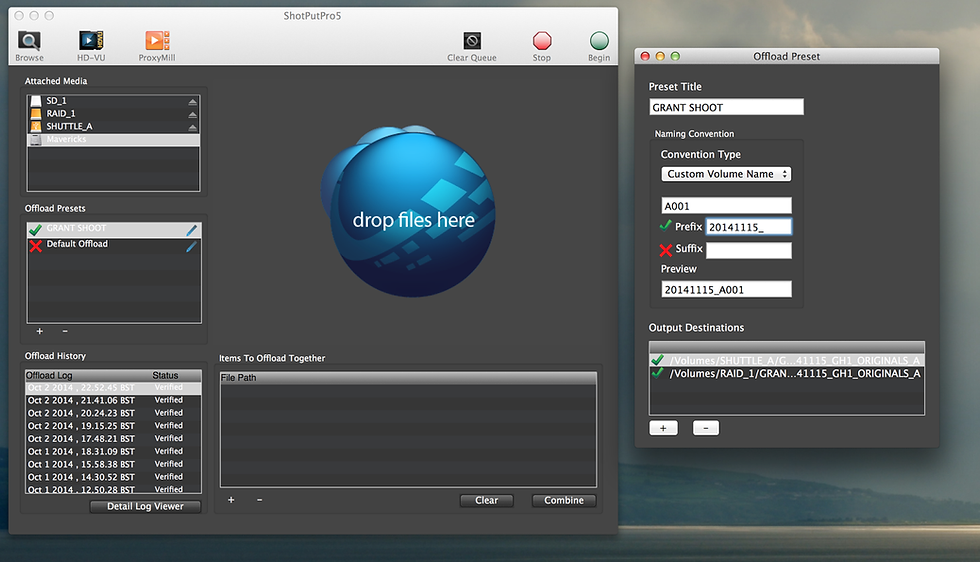Add an output destination
Image resolution: width=980 pixels, height=562 pixels.
(x=663, y=428)
